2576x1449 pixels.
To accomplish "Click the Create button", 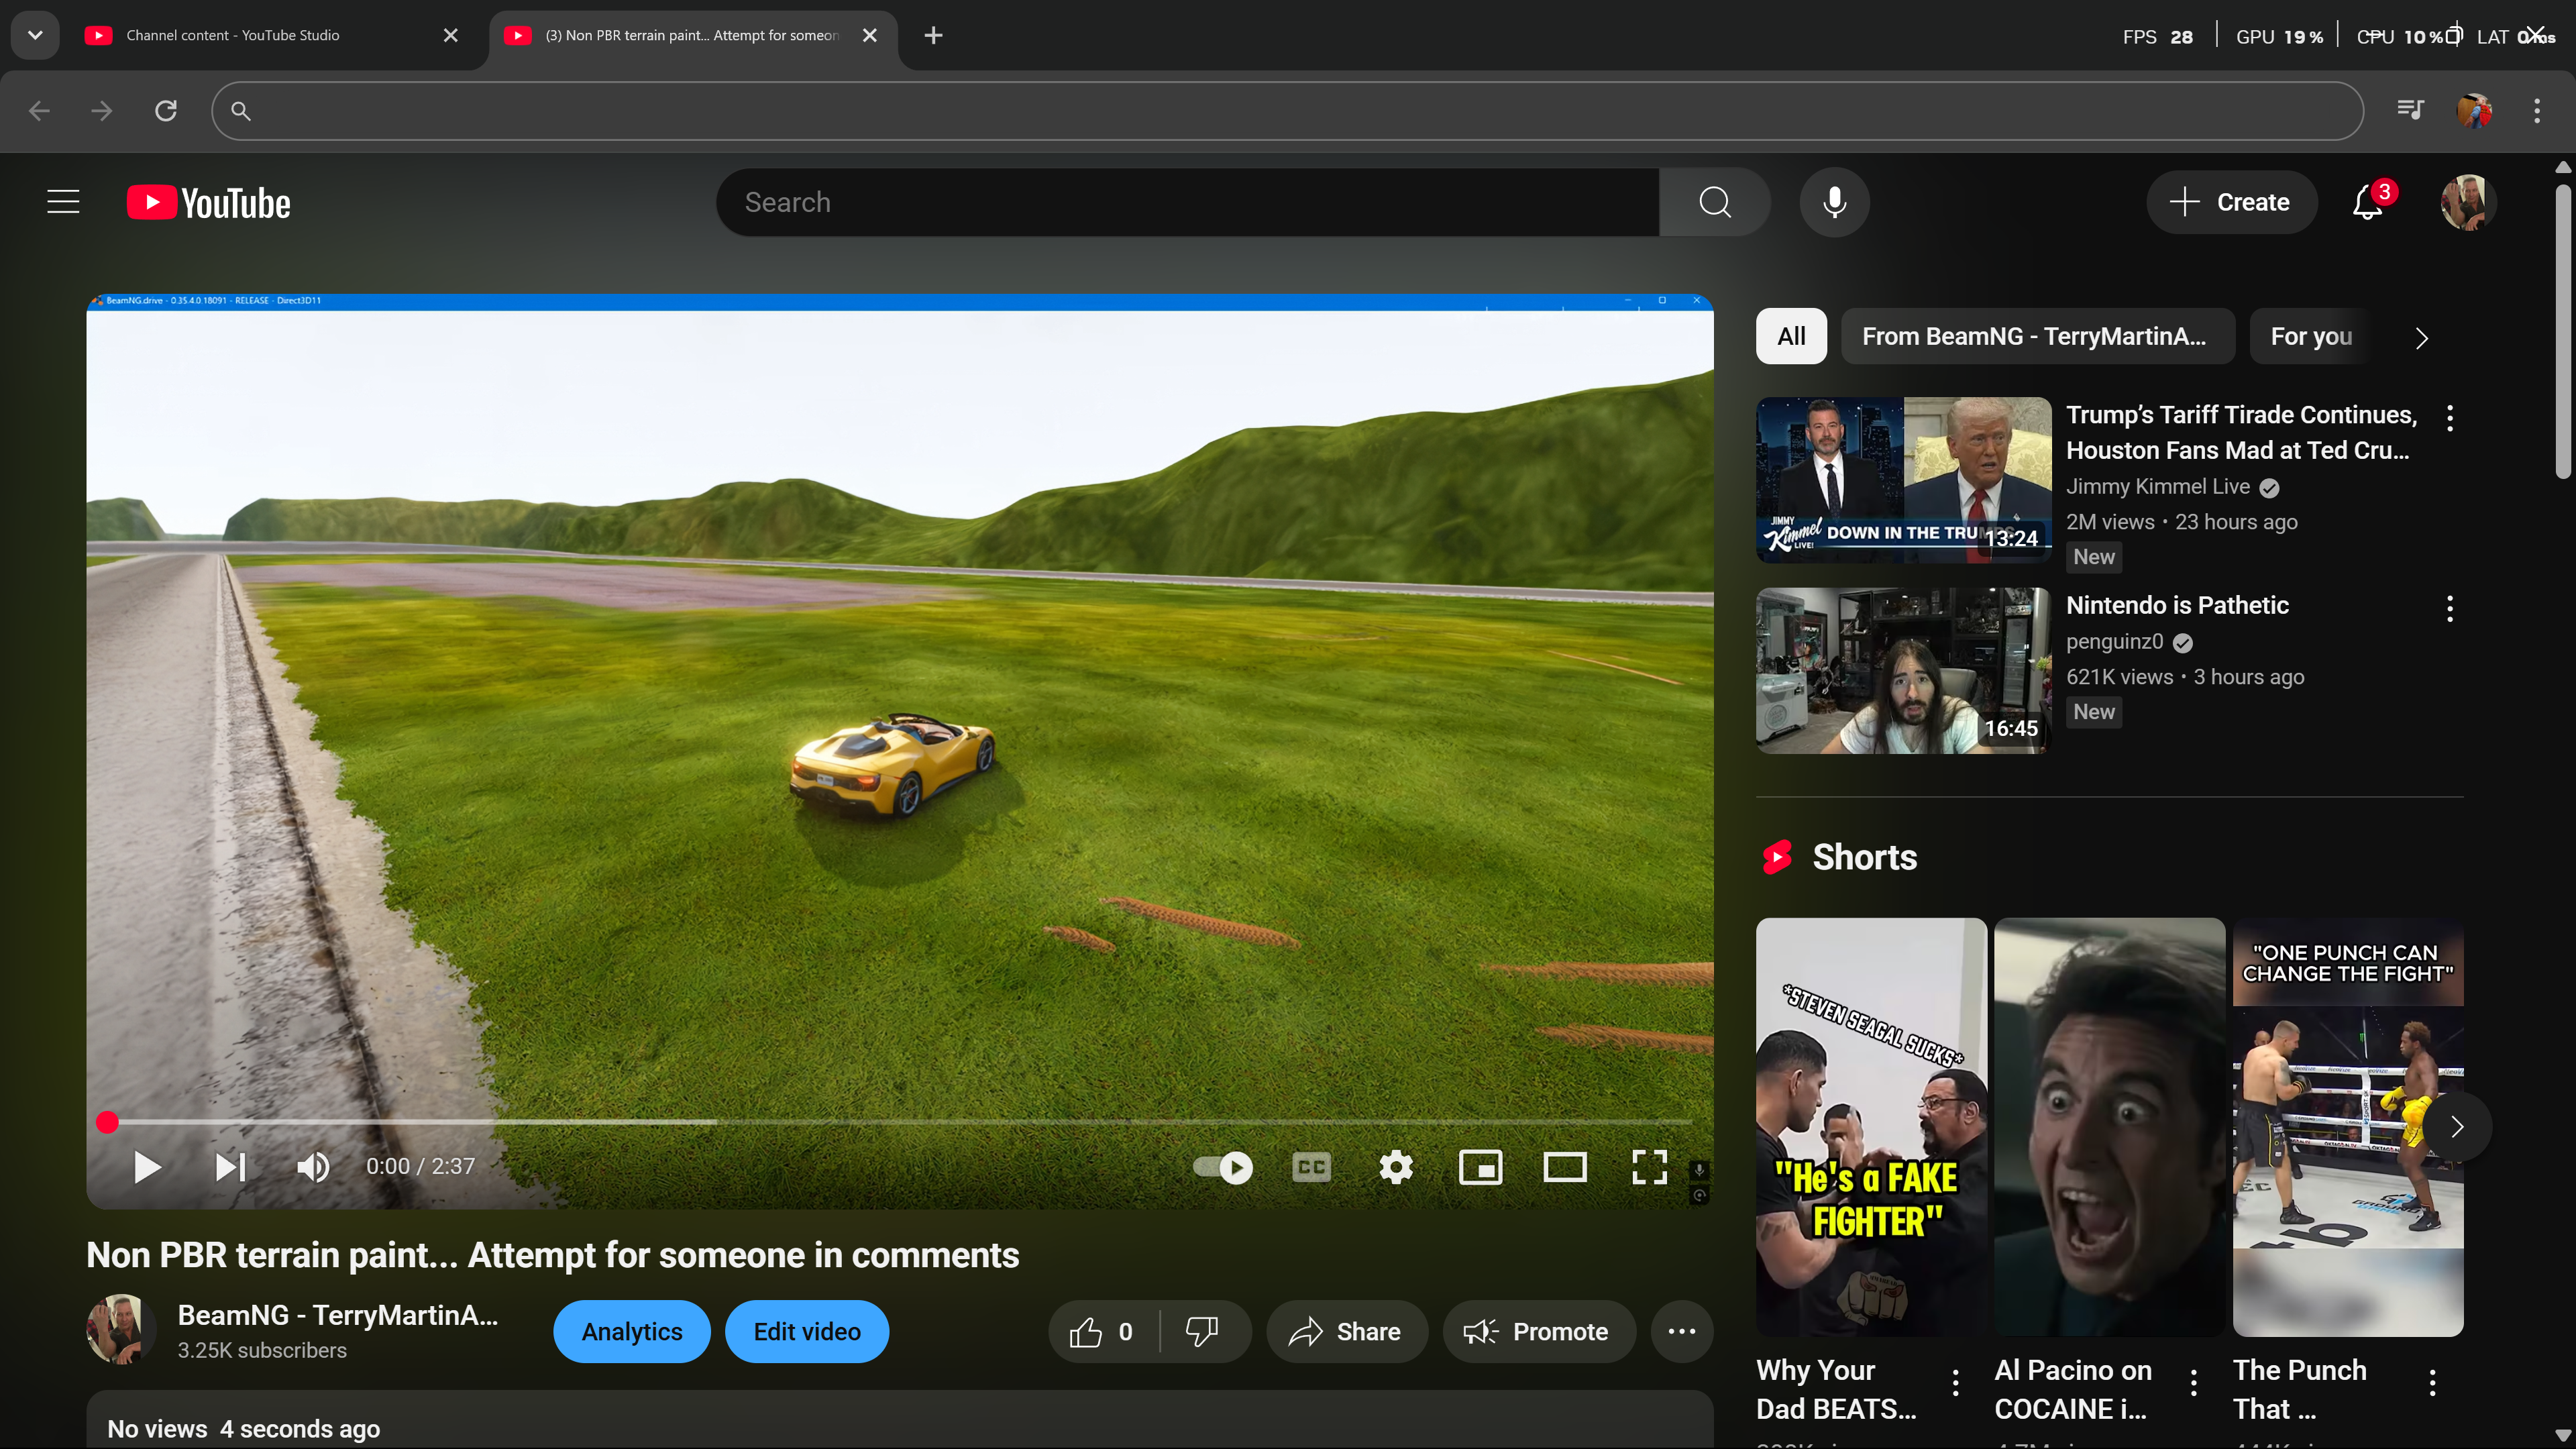I will [2231, 202].
